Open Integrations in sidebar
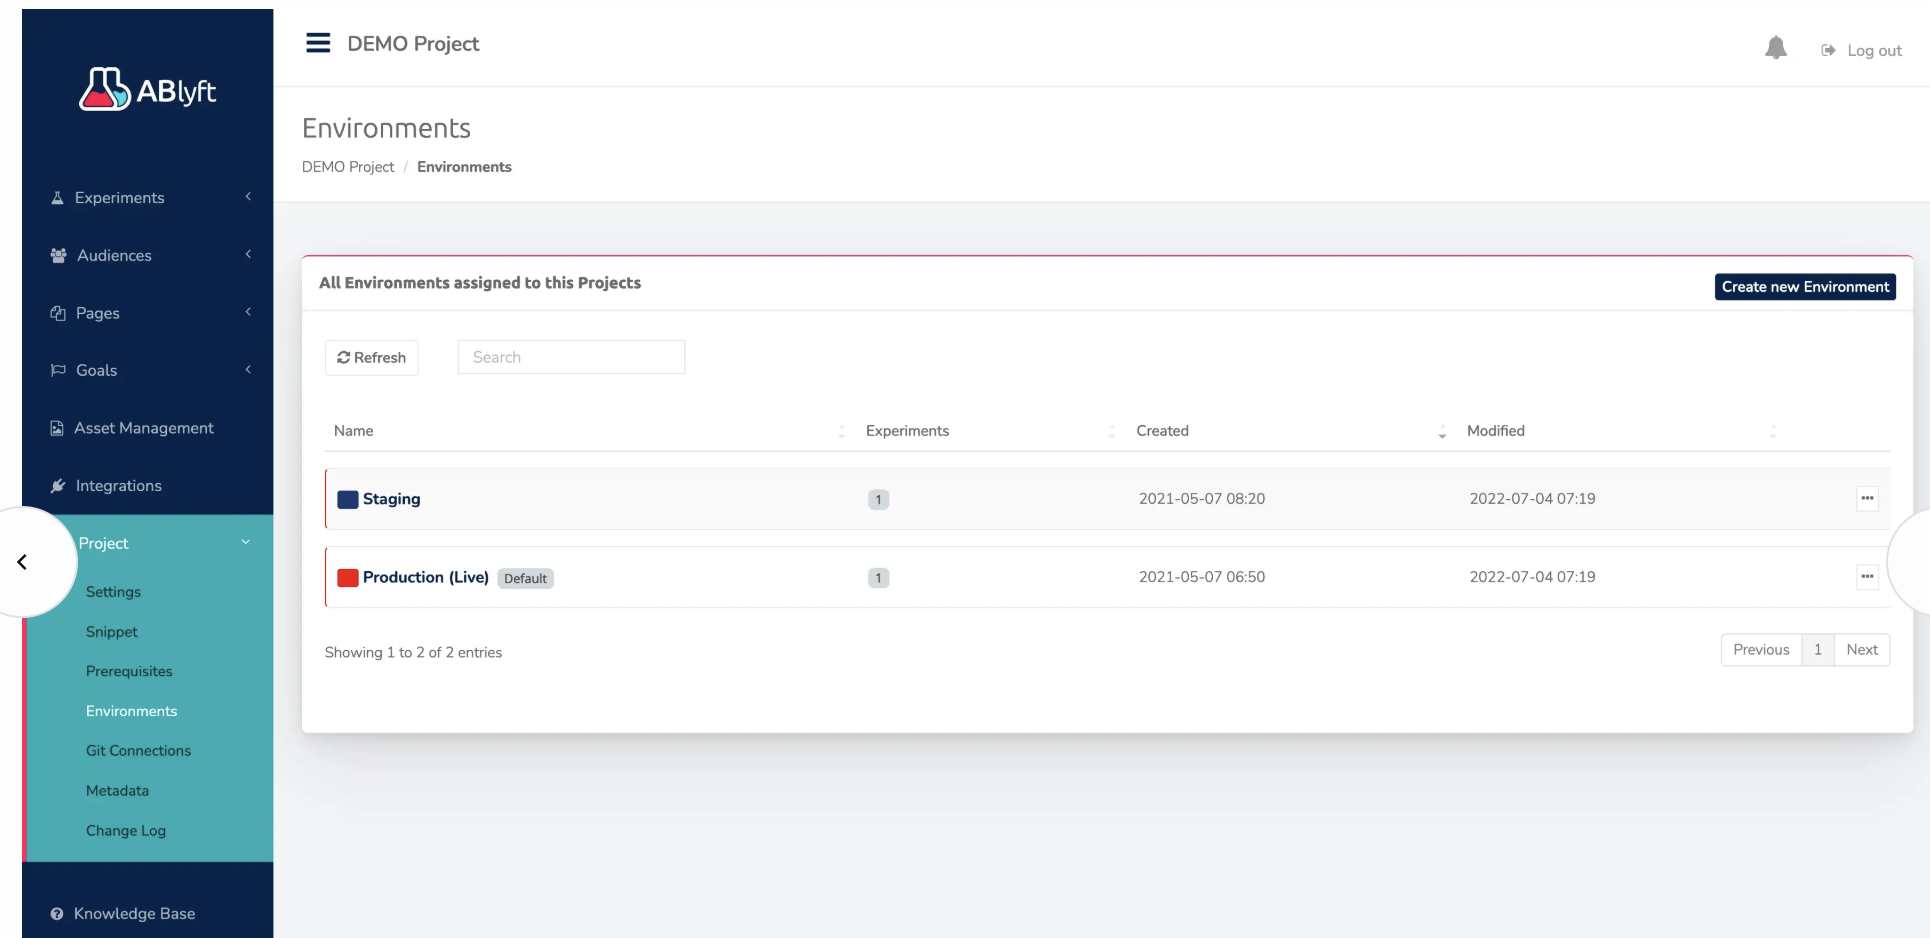 click(x=118, y=486)
